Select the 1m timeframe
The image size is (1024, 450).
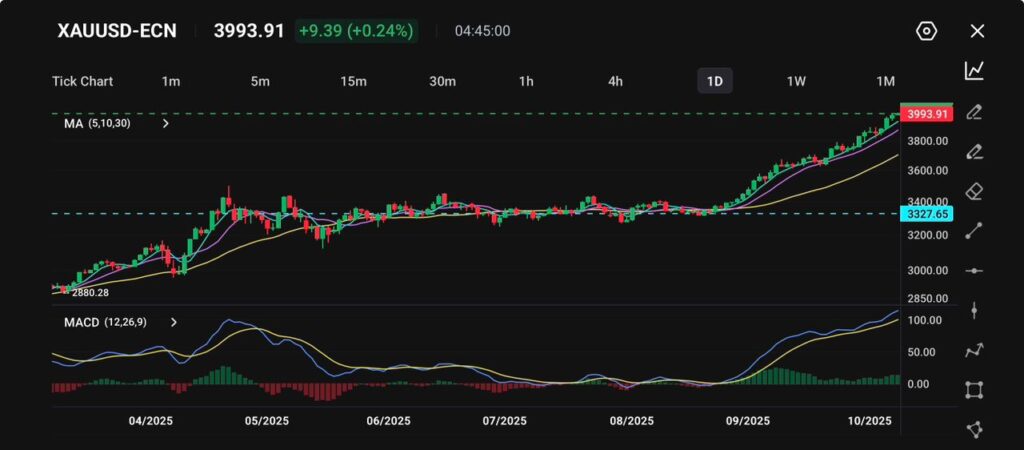(171, 81)
